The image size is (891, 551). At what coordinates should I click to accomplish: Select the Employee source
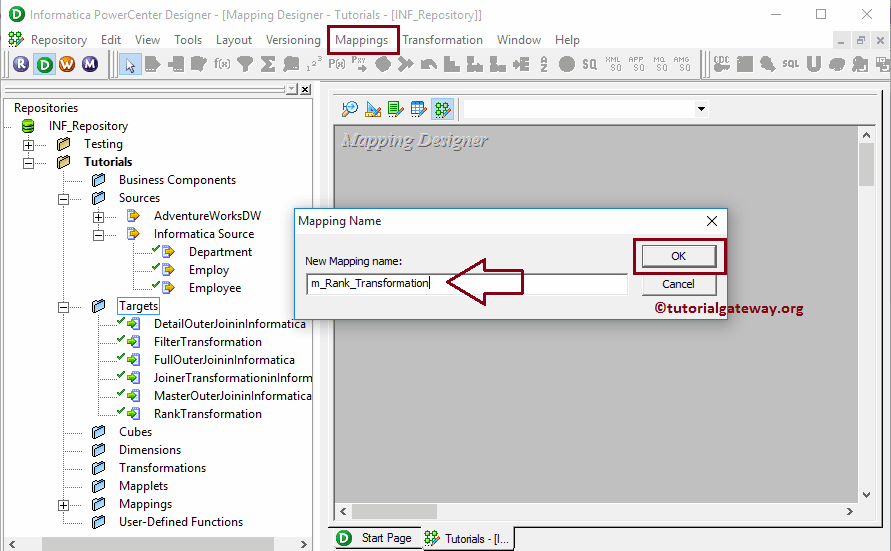[215, 289]
